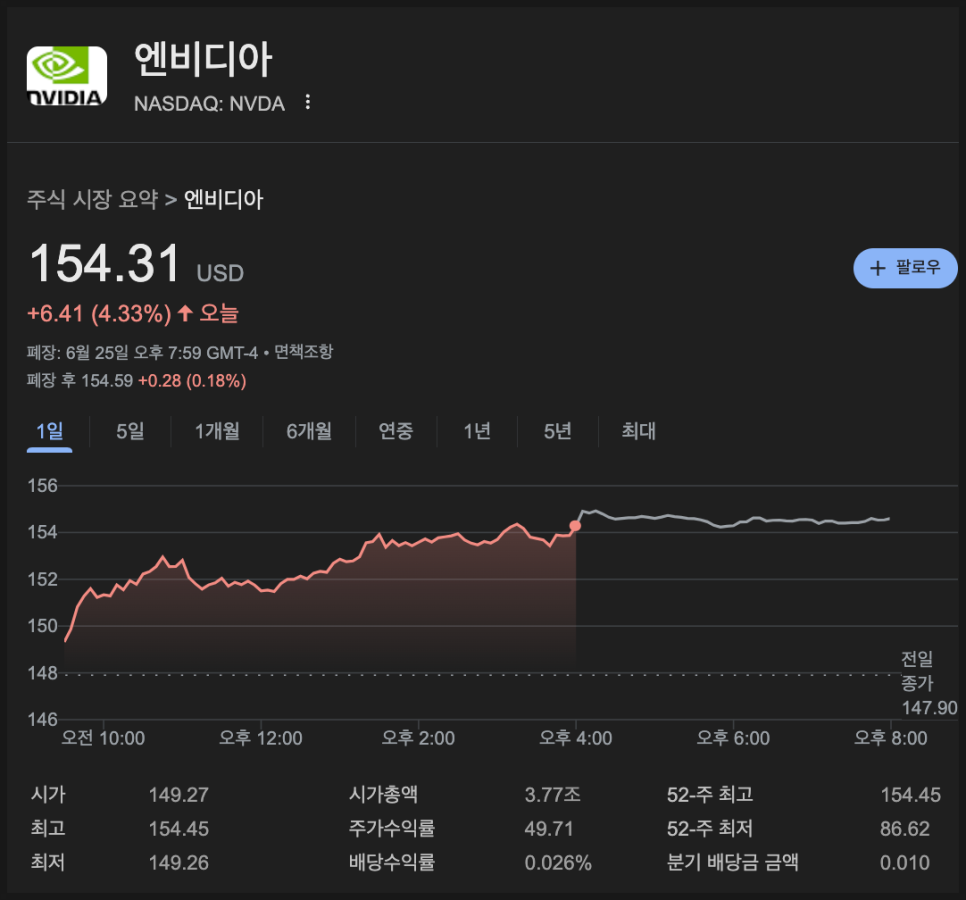Click the 52-주 최고 label

tap(710, 795)
